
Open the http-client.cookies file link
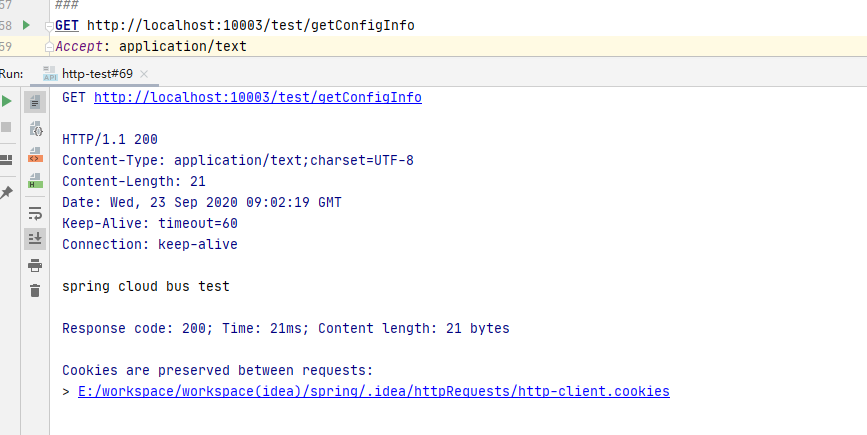(x=373, y=392)
